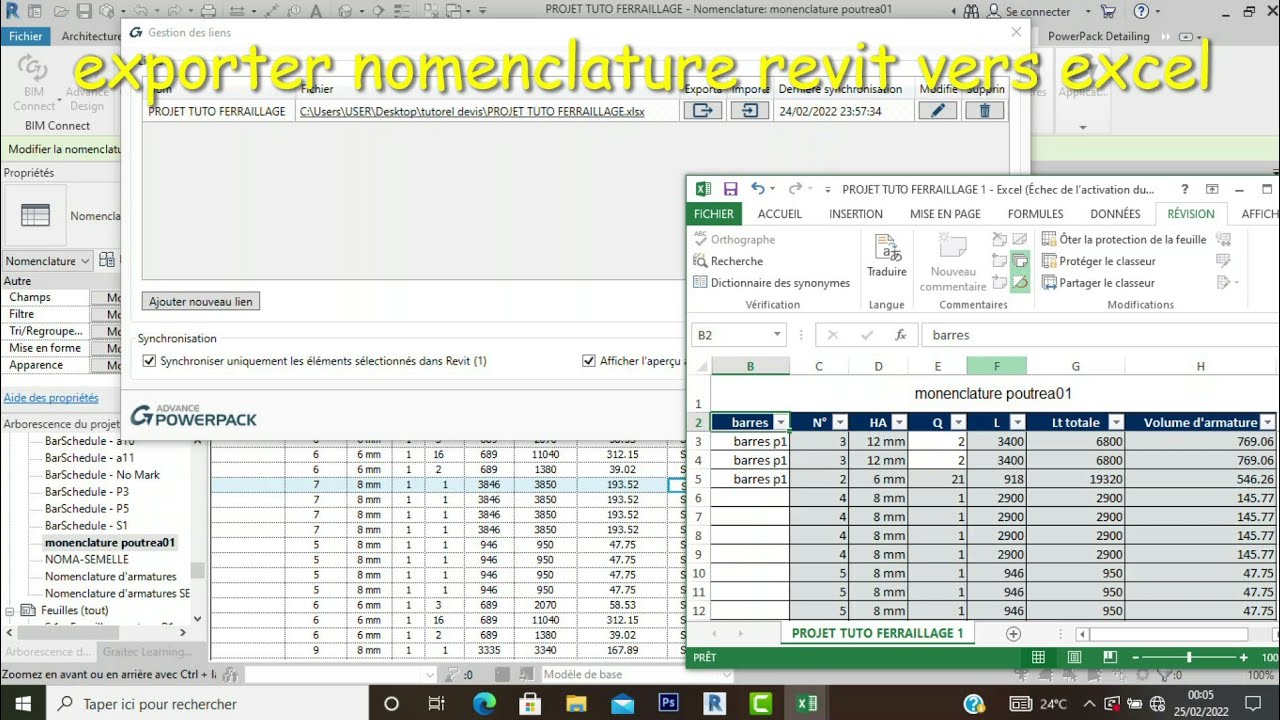Screen dimensions: 1280x720
Task: Select BarSchedule - No Mark in project browser
Action: tap(102, 475)
